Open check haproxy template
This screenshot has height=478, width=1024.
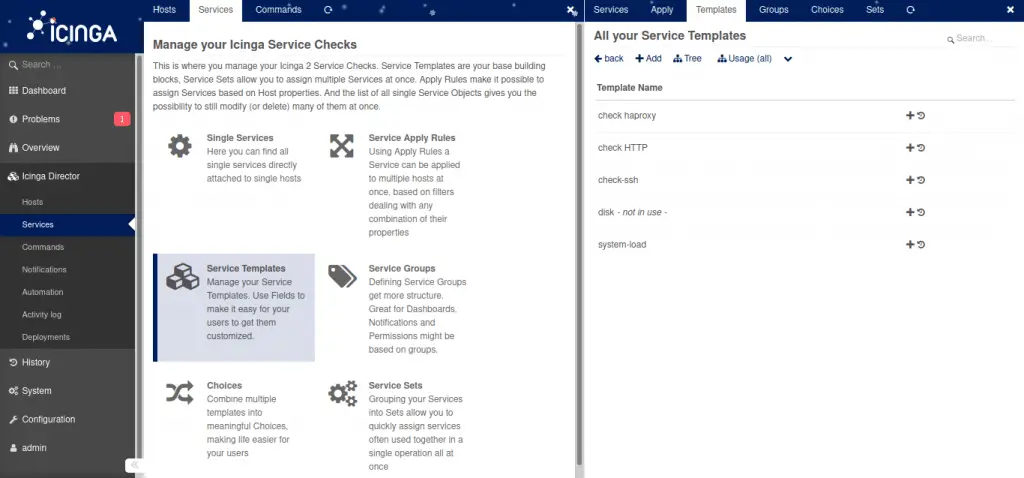pos(627,116)
